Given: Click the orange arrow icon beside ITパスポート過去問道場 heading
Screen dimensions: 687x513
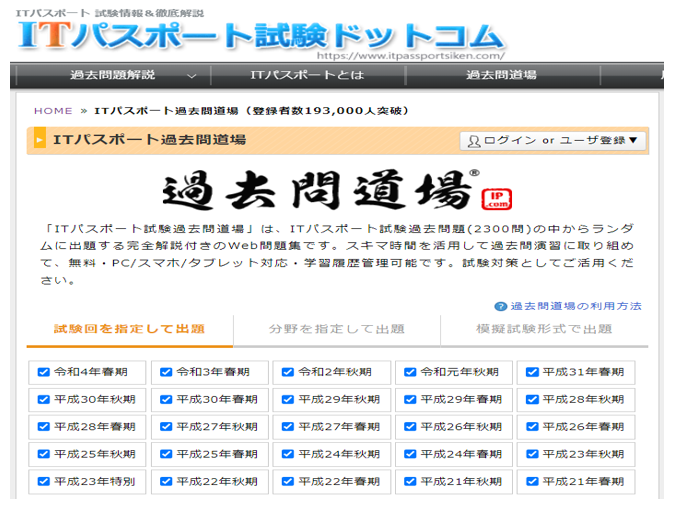Looking at the screenshot, I should coord(40,141).
